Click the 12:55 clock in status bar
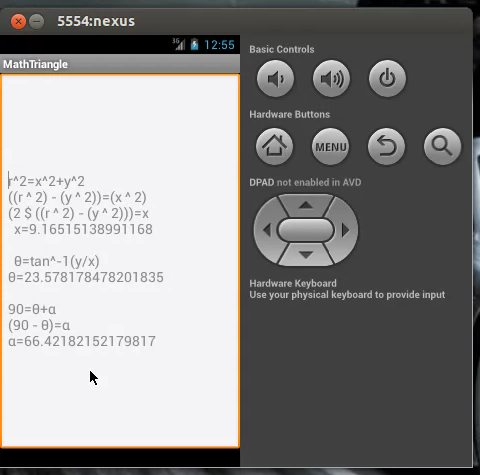This screenshot has height=475, width=480. pyautogui.click(x=219, y=45)
